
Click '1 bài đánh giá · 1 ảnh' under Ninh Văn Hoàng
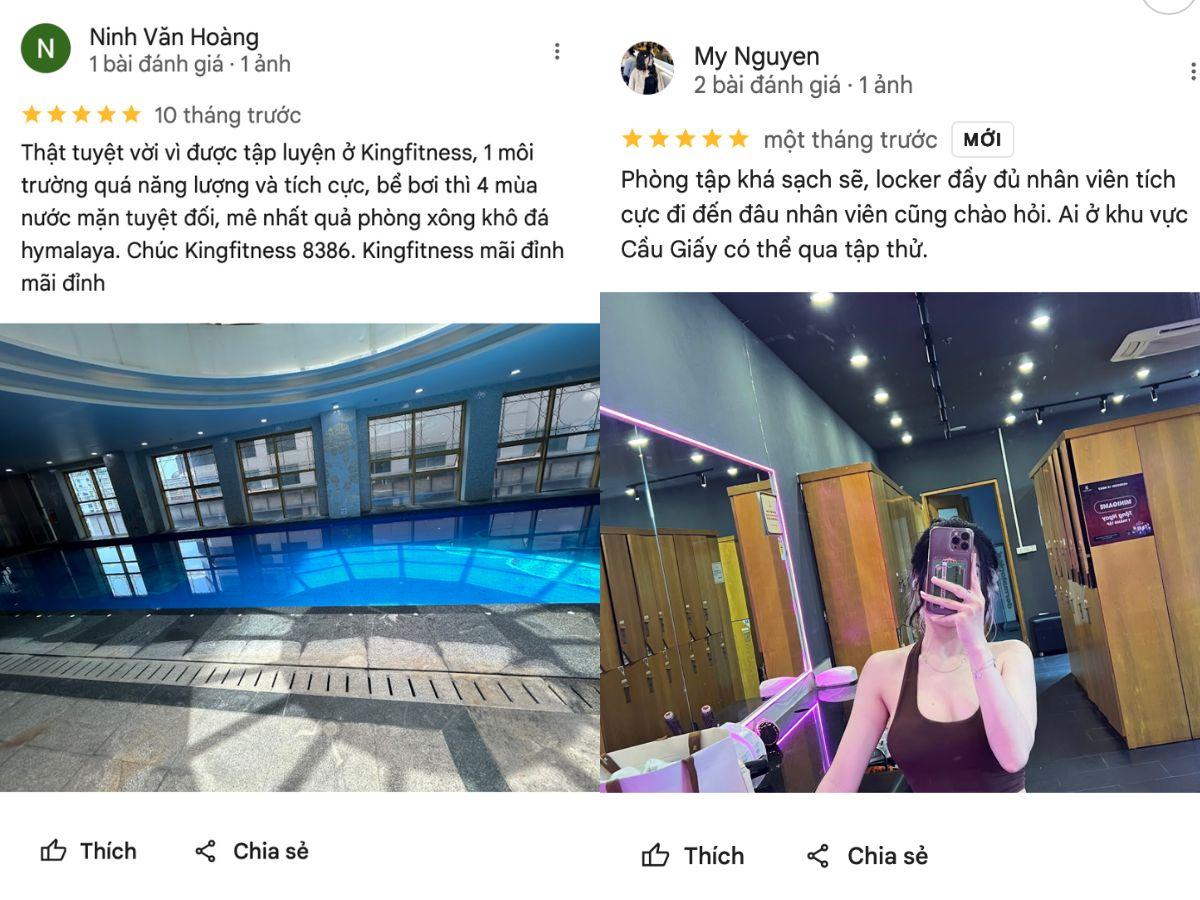[190, 64]
